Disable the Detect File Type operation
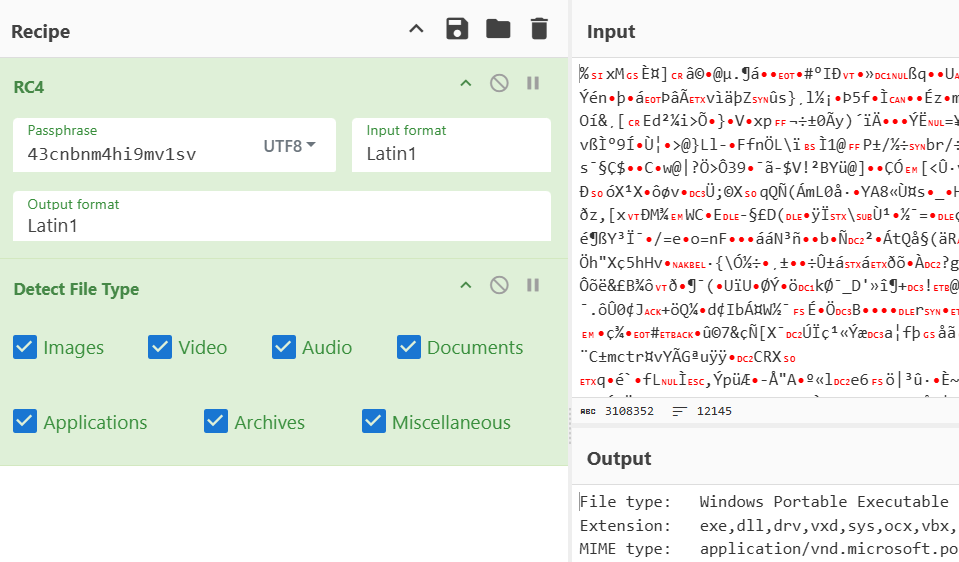959x562 pixels. pos(499,286)
